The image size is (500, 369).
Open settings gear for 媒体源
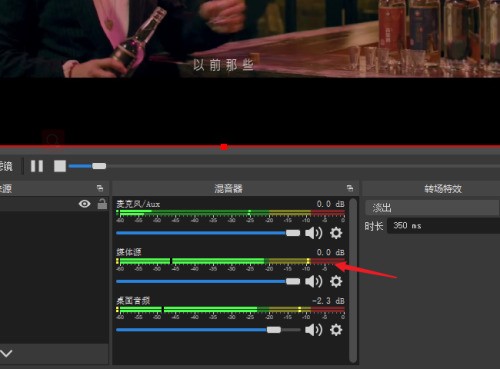click(x=336, y=281)
